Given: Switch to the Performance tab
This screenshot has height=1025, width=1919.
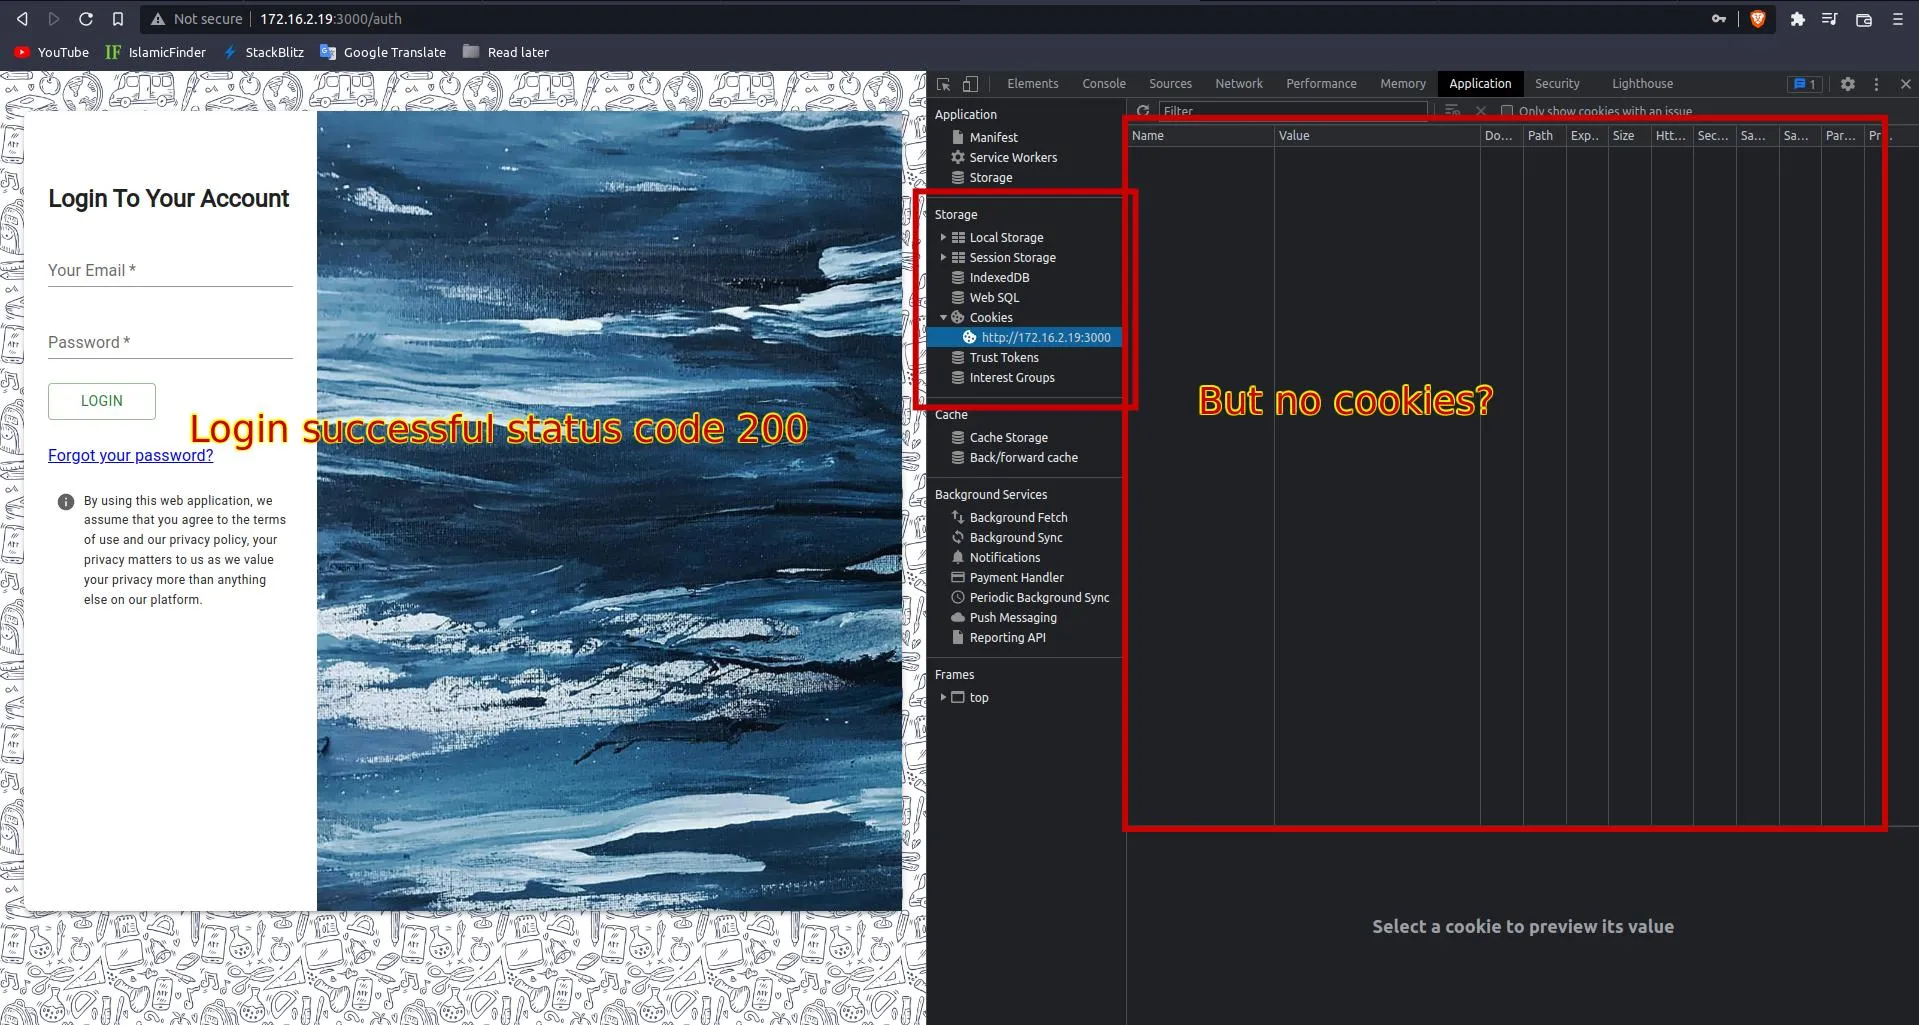Looking at the screenshot, I should (x=1321, y=84).
